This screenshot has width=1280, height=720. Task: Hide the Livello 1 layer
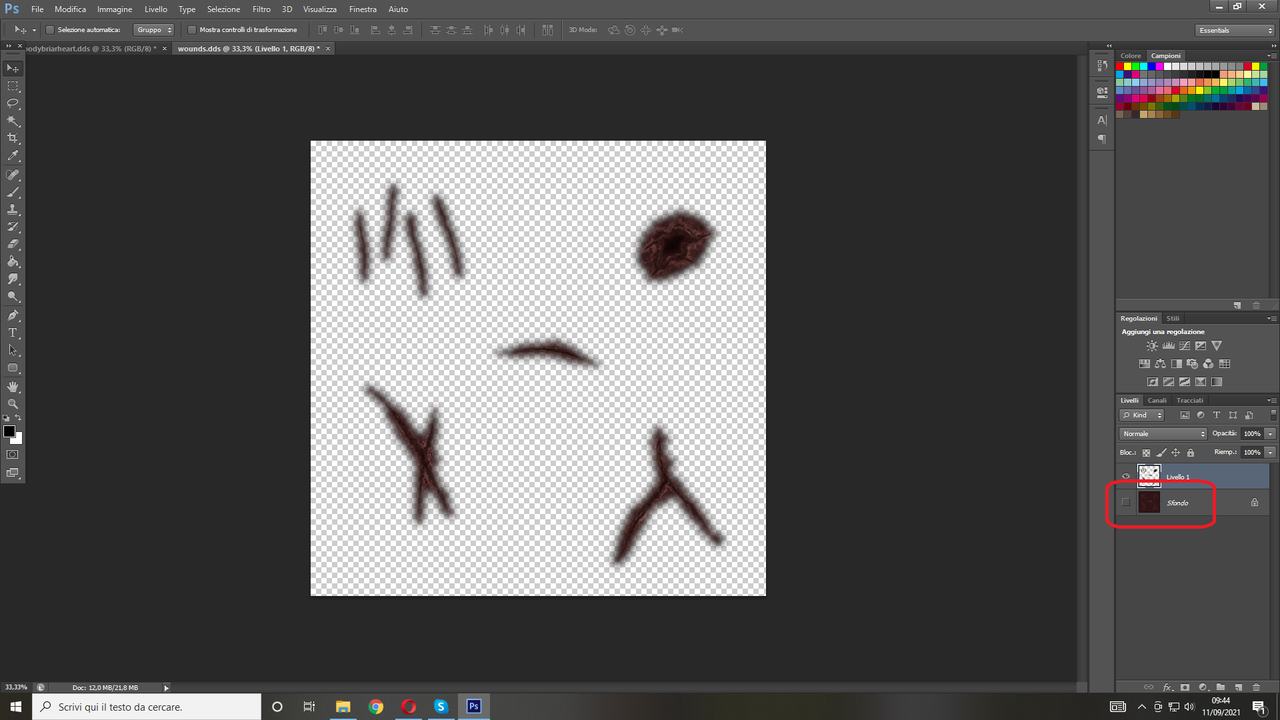click(1126, 476)
